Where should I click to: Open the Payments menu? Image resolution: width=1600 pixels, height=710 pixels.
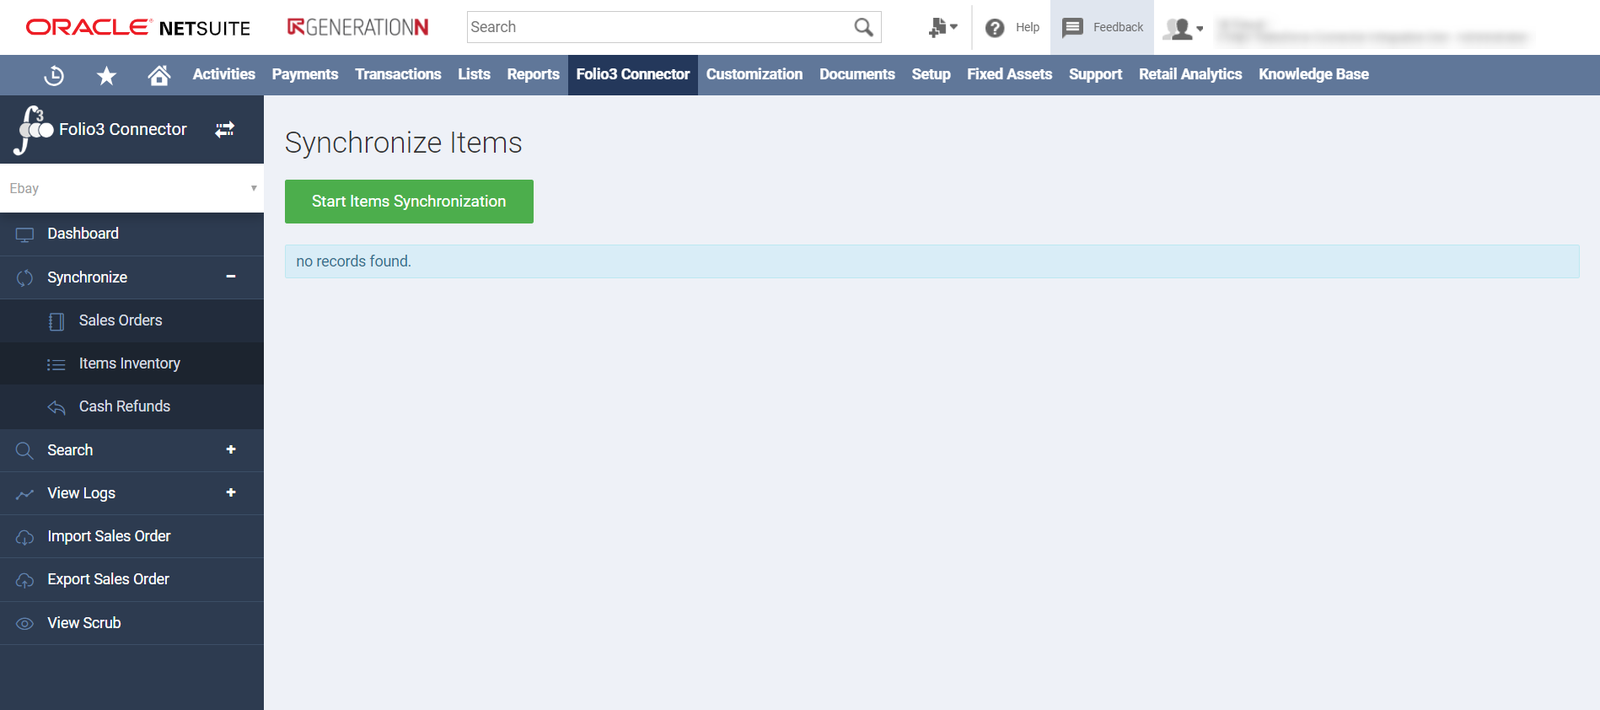point(305,75)
